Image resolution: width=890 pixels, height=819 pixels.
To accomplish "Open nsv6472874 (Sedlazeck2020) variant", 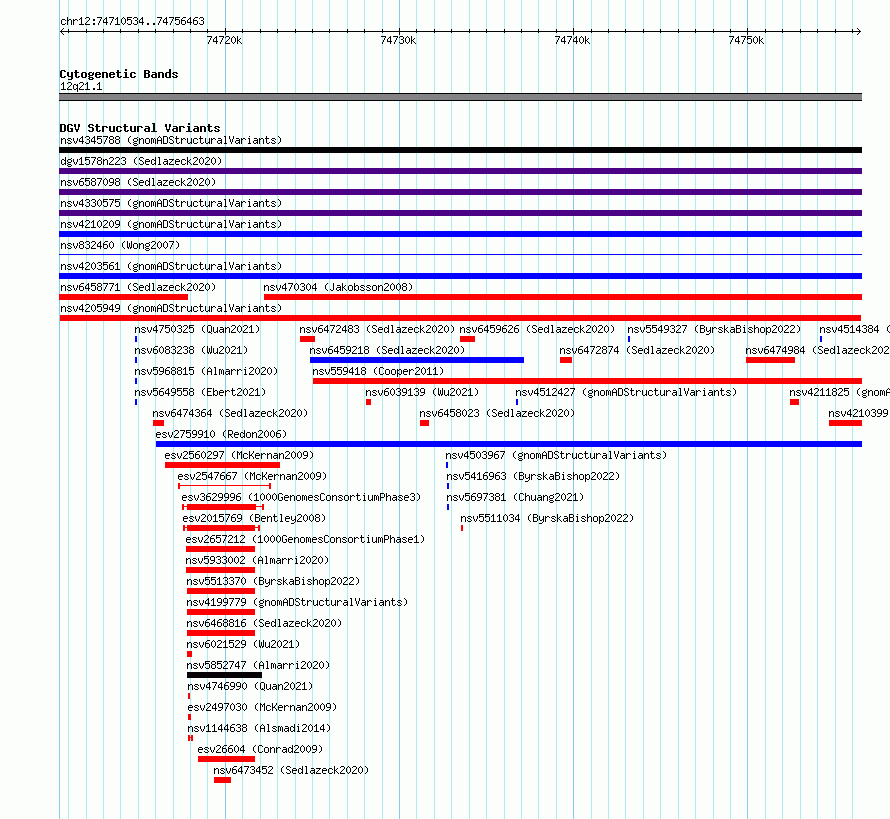I will pyautogui.click(x=637, y=350).
